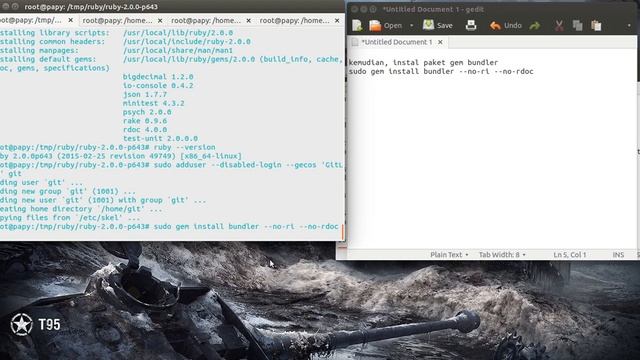
Task: Click '/usr/local/share/man/man1' path in terminal
Action: point(178,51)
